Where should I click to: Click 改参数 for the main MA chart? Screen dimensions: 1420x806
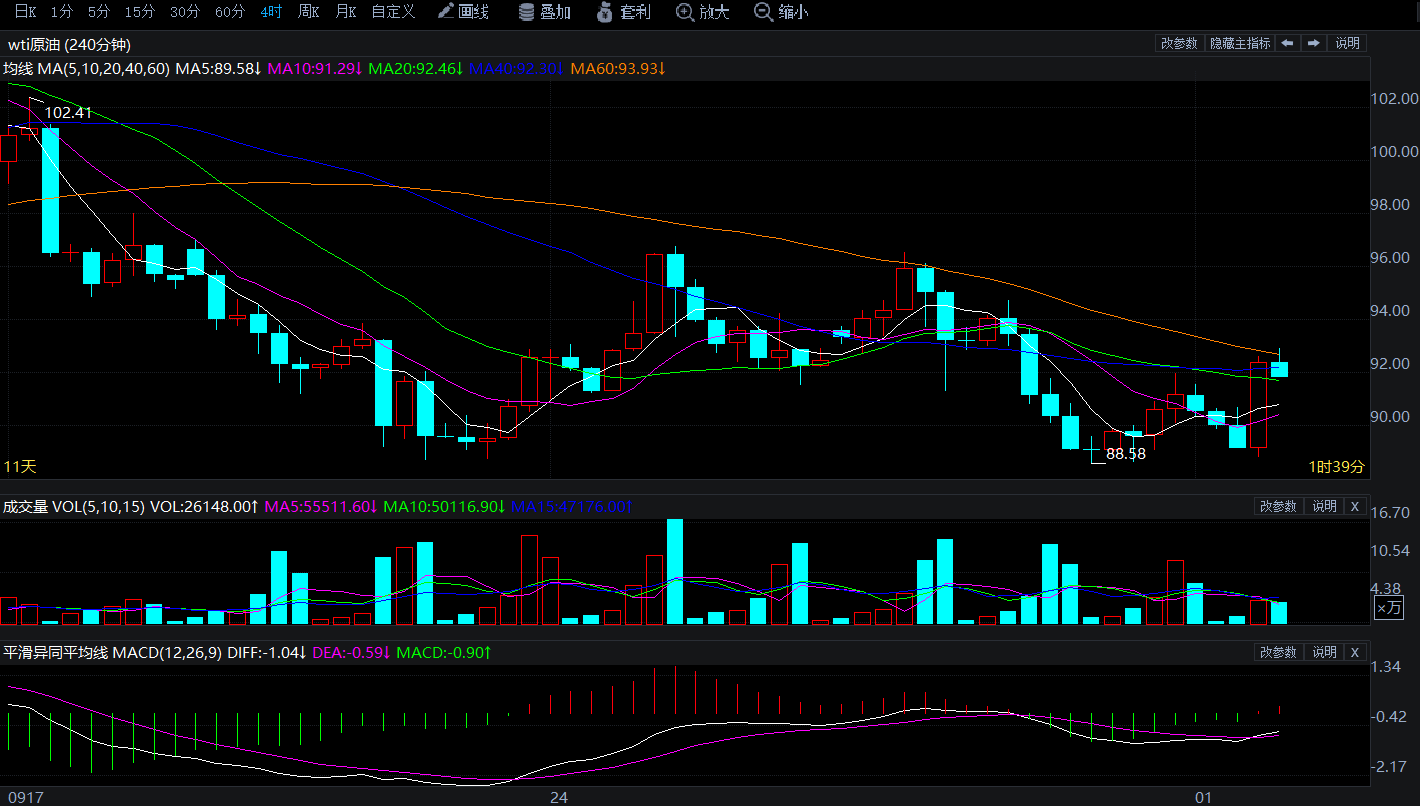[1179, 43]
